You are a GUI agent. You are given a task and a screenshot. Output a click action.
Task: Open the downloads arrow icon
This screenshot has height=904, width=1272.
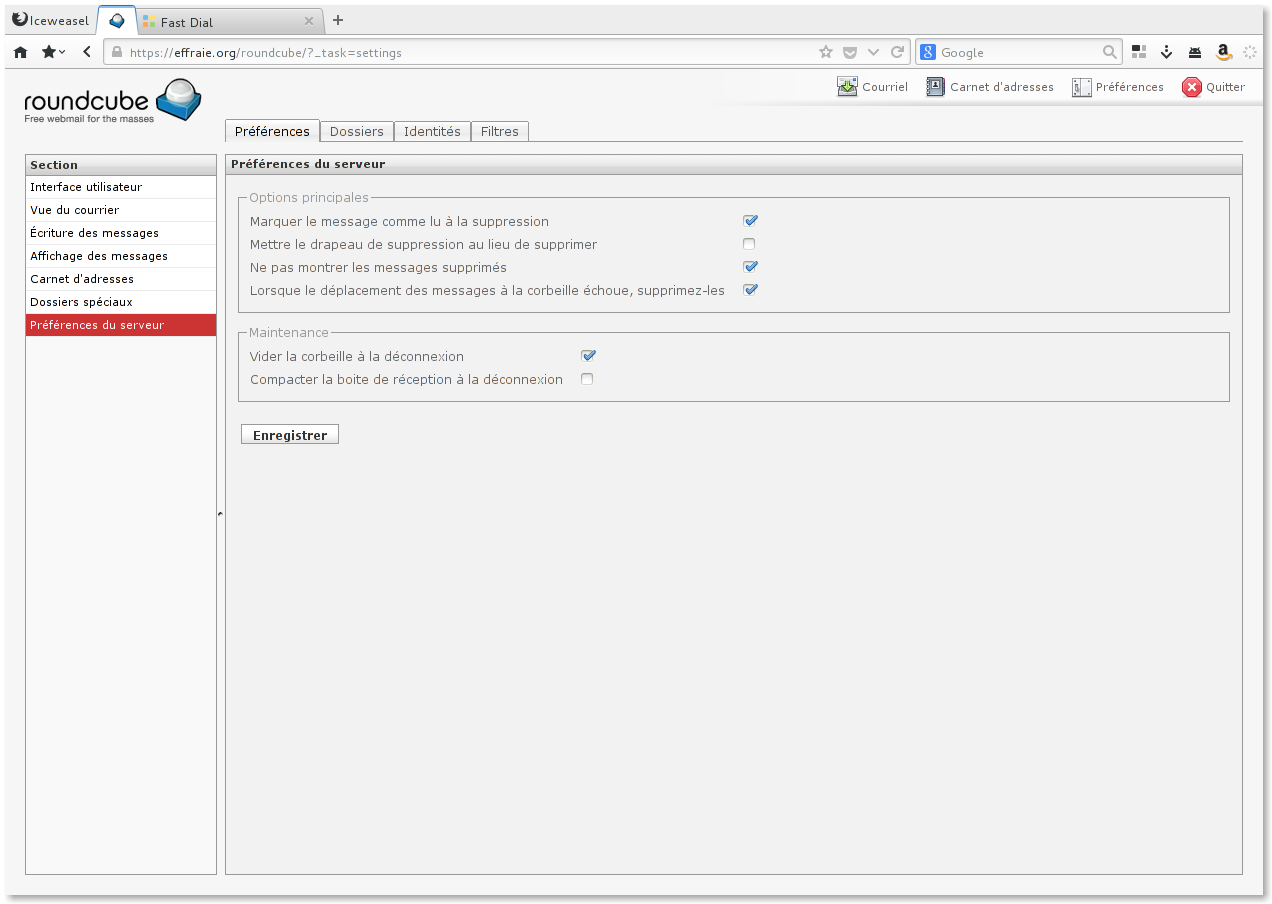(1166, 52)
